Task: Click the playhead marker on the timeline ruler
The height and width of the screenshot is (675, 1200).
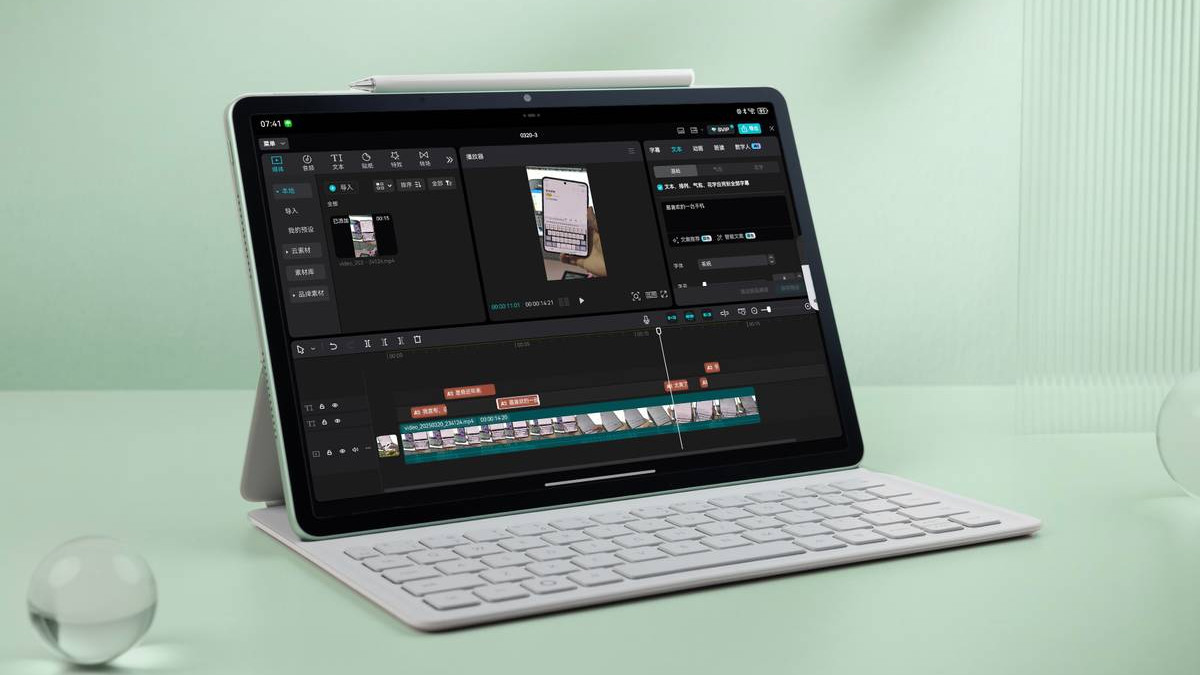Action: [x=658, y=331]
